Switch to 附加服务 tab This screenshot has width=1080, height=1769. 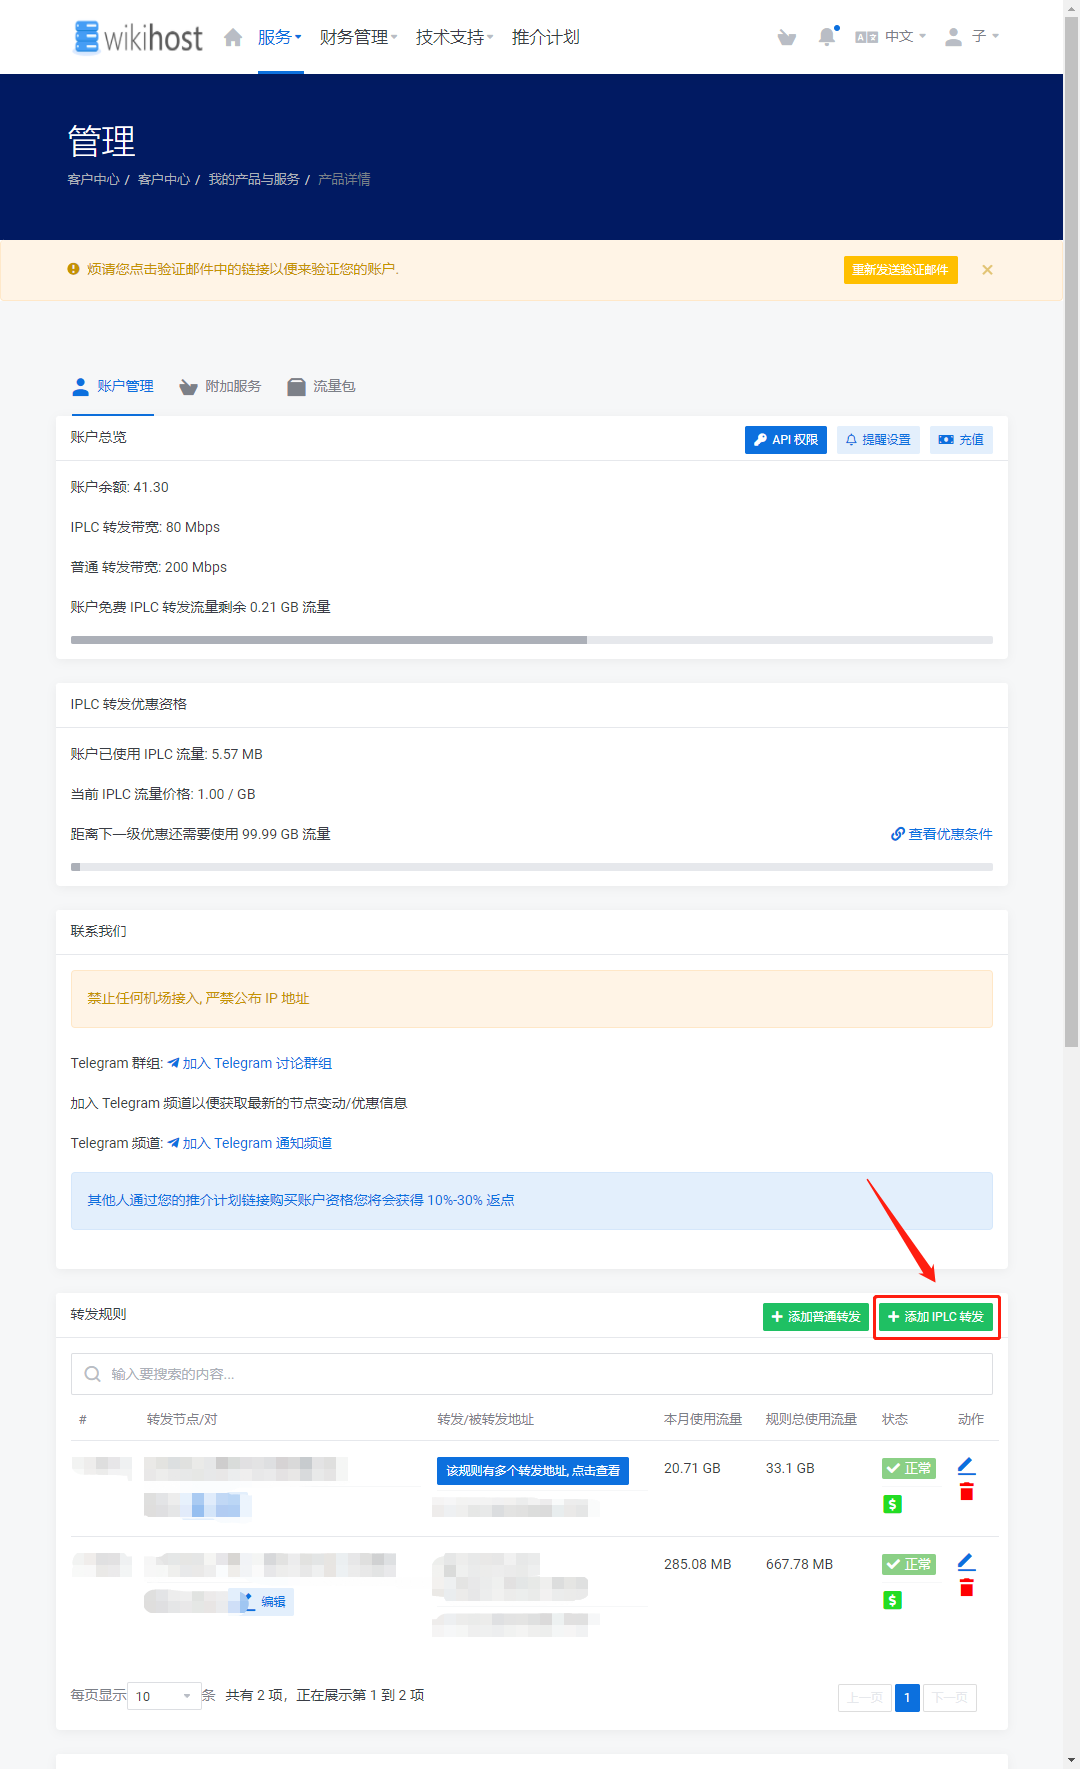pos(220,386)
